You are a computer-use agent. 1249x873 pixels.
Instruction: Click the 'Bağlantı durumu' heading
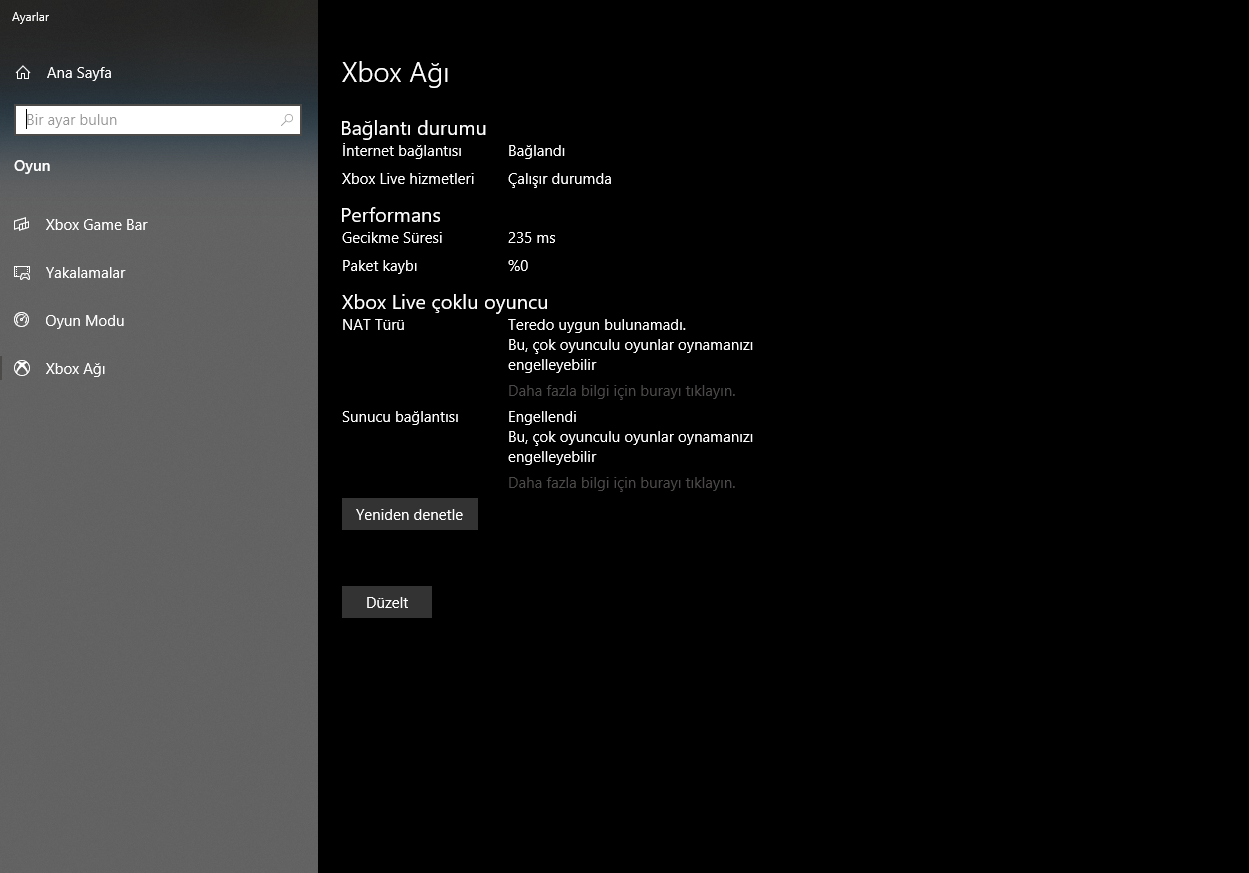pyautogui.click(x=414, y=128)
